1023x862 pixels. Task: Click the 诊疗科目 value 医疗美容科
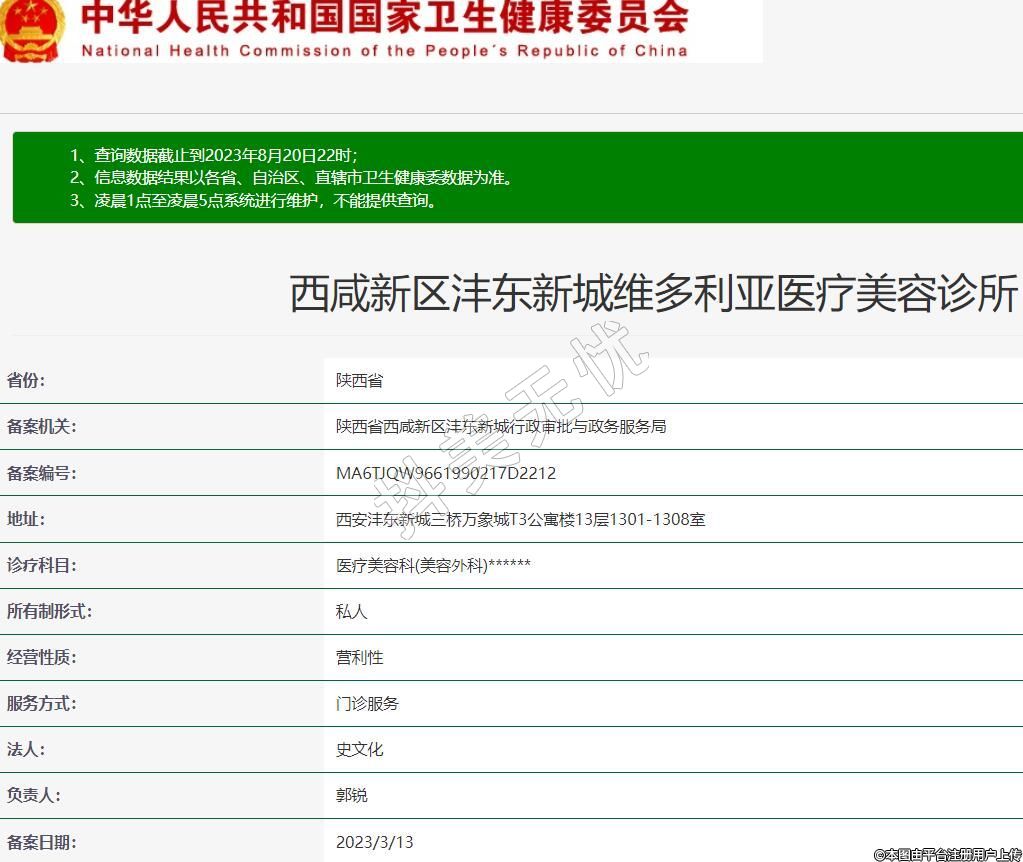click(433, 565)
